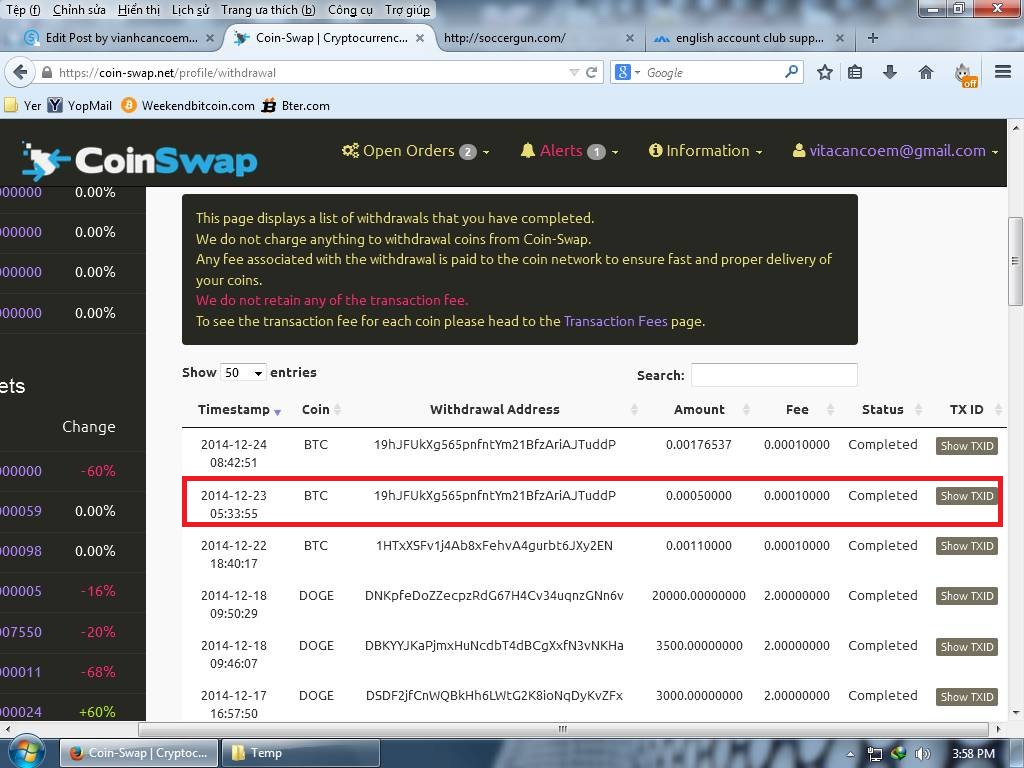Click the network tray icon

tap(875, 754)
